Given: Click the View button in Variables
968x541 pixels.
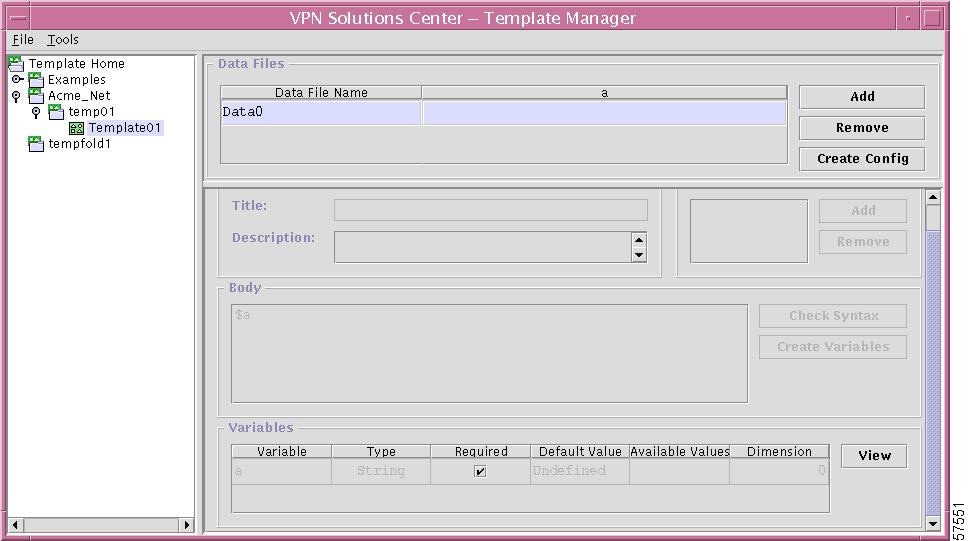Looking at the screenshot, I should click(874, 456).
